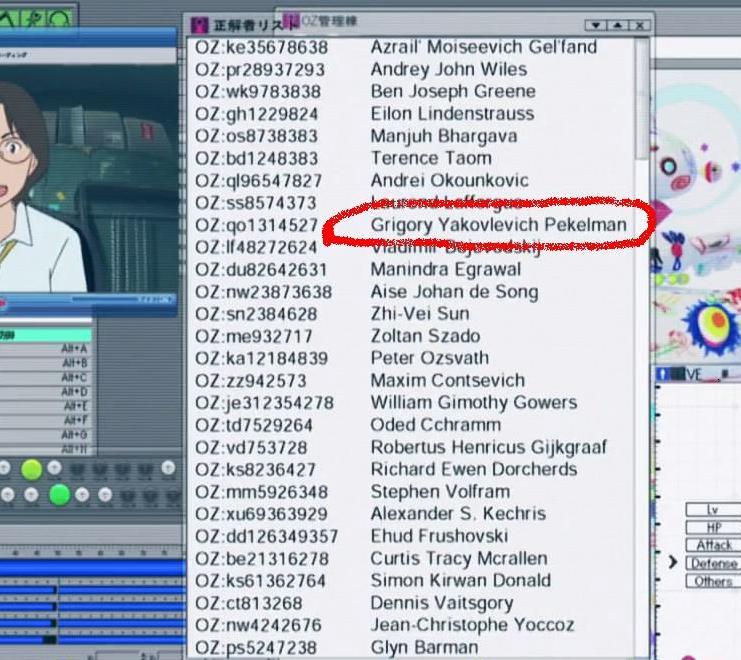Click the up-arrow button in list window title bar
The image size is (741, 660).
(x=617, y=25)
